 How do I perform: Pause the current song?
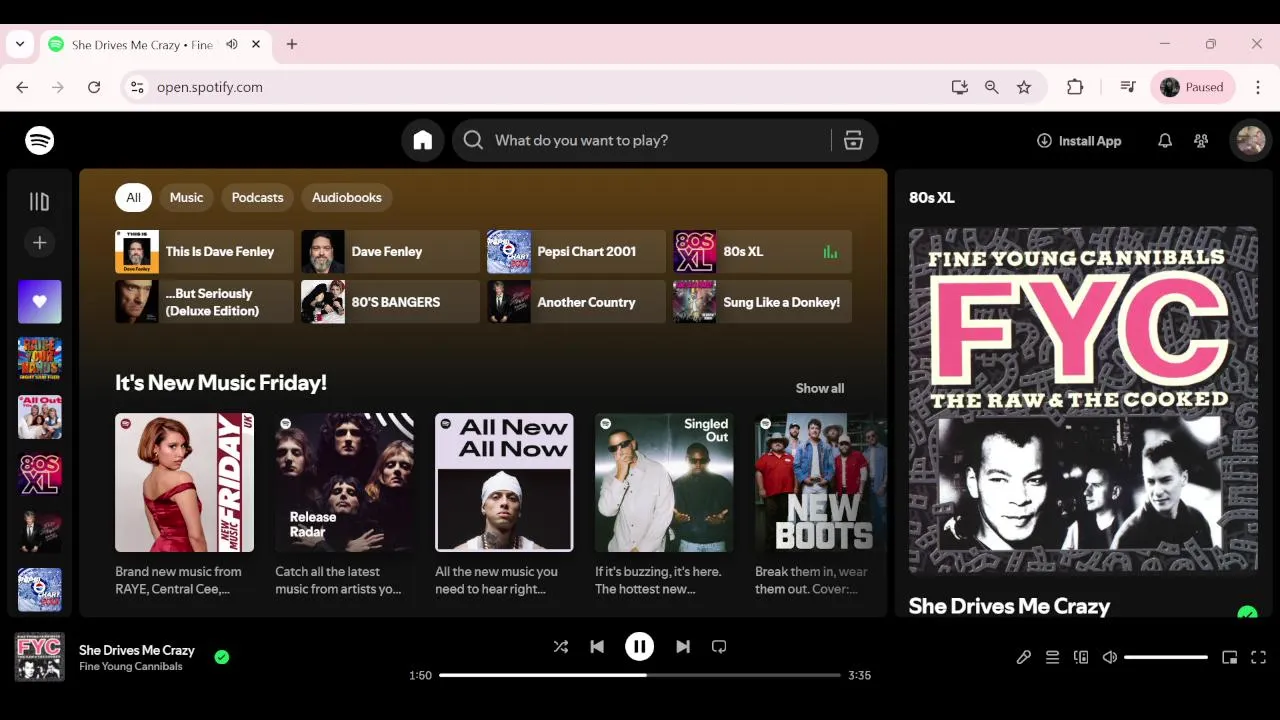coord(640,647)
